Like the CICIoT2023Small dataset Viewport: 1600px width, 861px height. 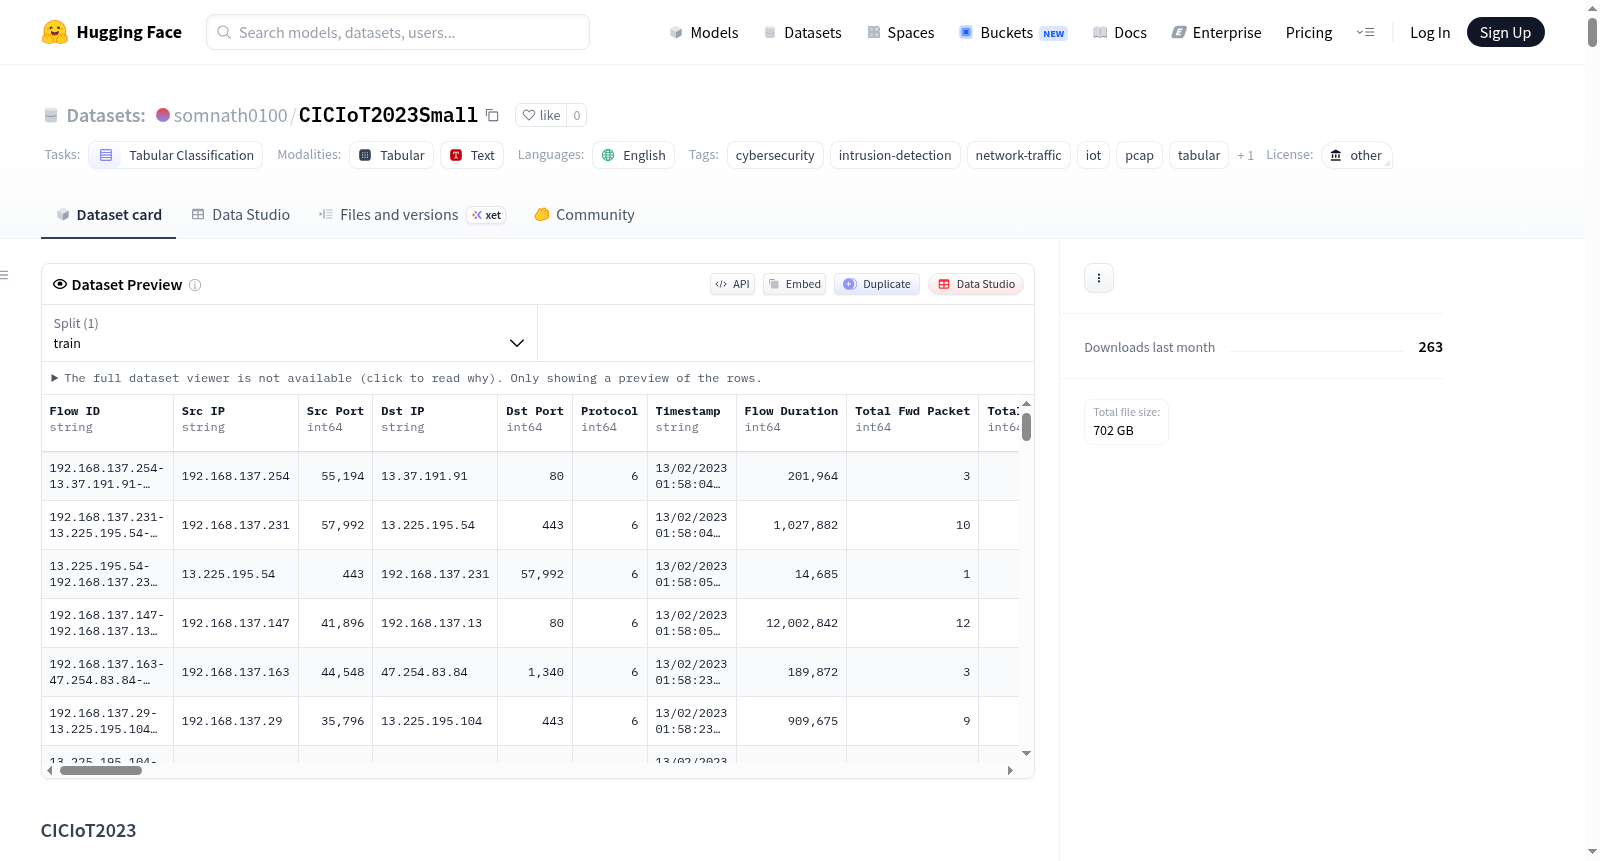[541, 115]
